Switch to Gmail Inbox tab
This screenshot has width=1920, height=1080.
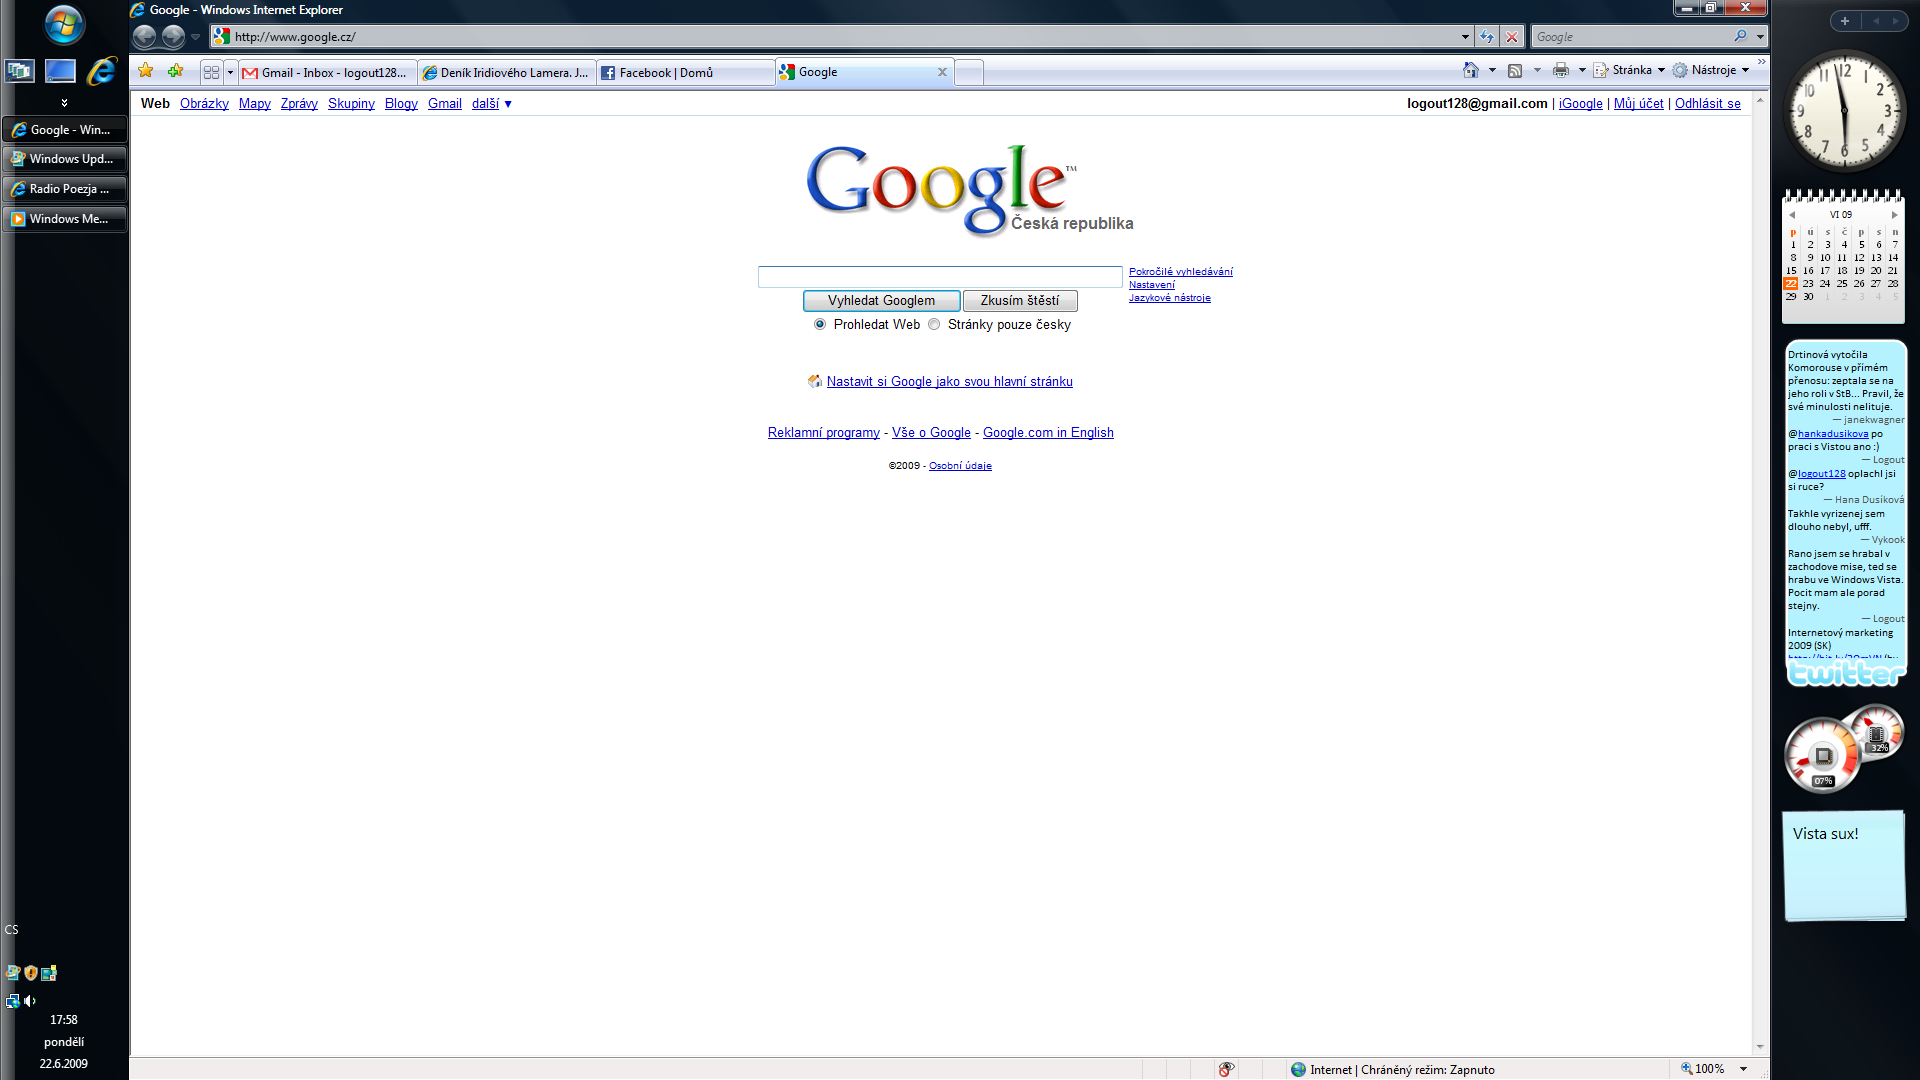coord(330,72)
